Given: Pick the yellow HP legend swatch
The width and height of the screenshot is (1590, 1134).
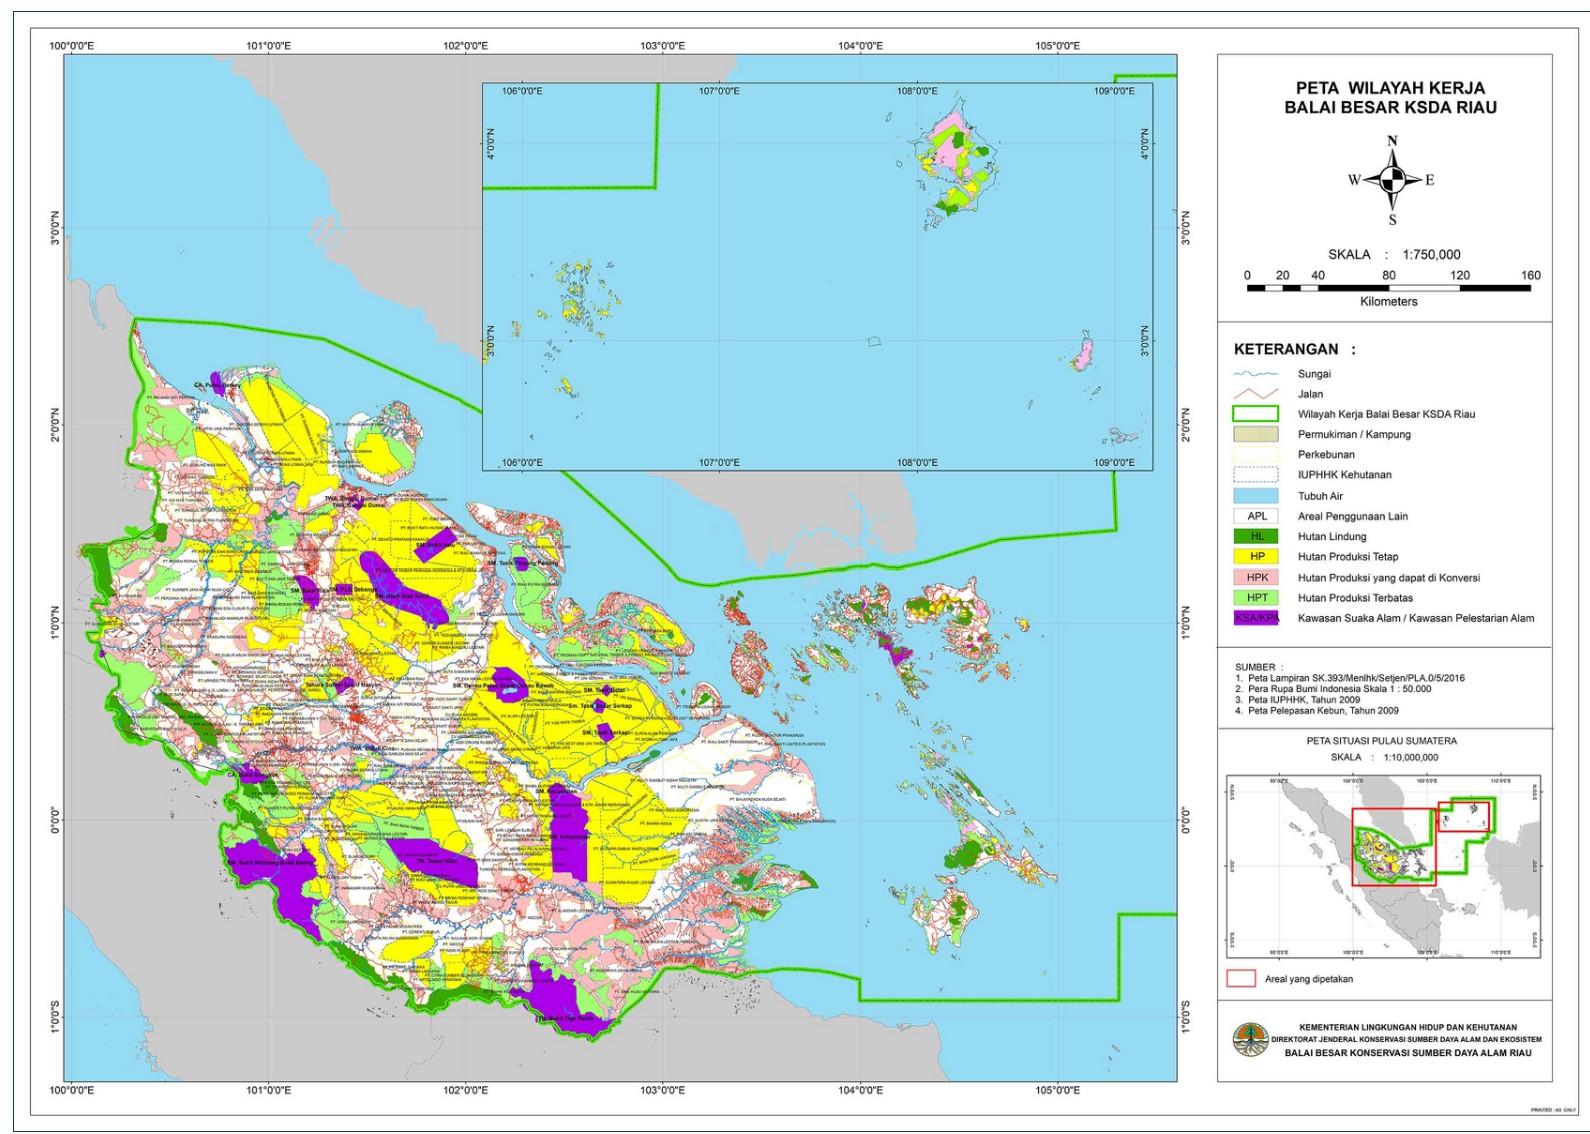Looking at the screenshot, I should pos(1256,557).
